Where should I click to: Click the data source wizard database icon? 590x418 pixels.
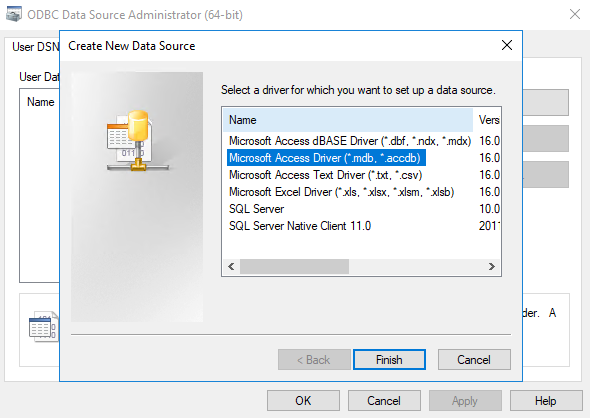(x=137, y=140)
